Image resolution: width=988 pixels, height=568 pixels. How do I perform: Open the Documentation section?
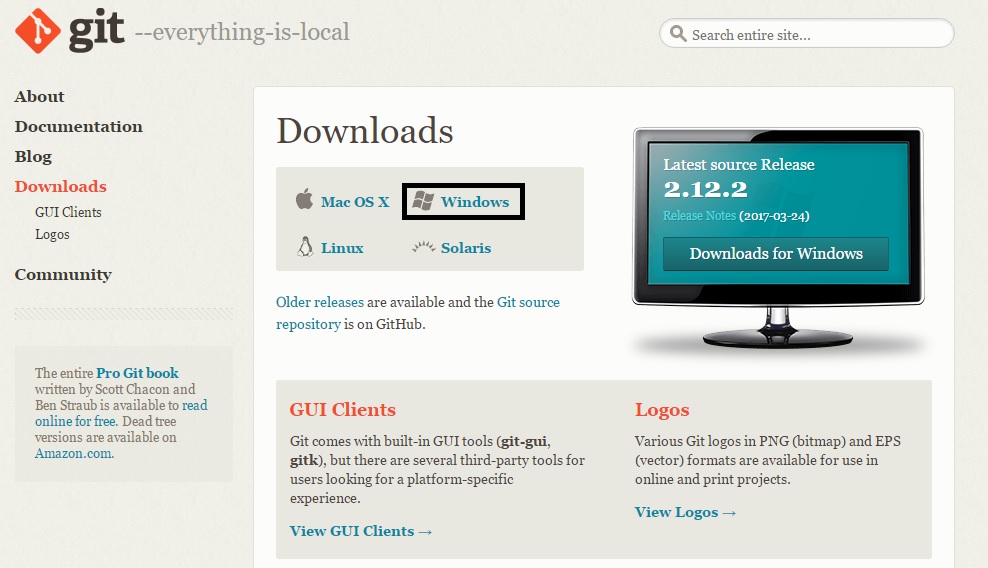[x=79, y=127]
